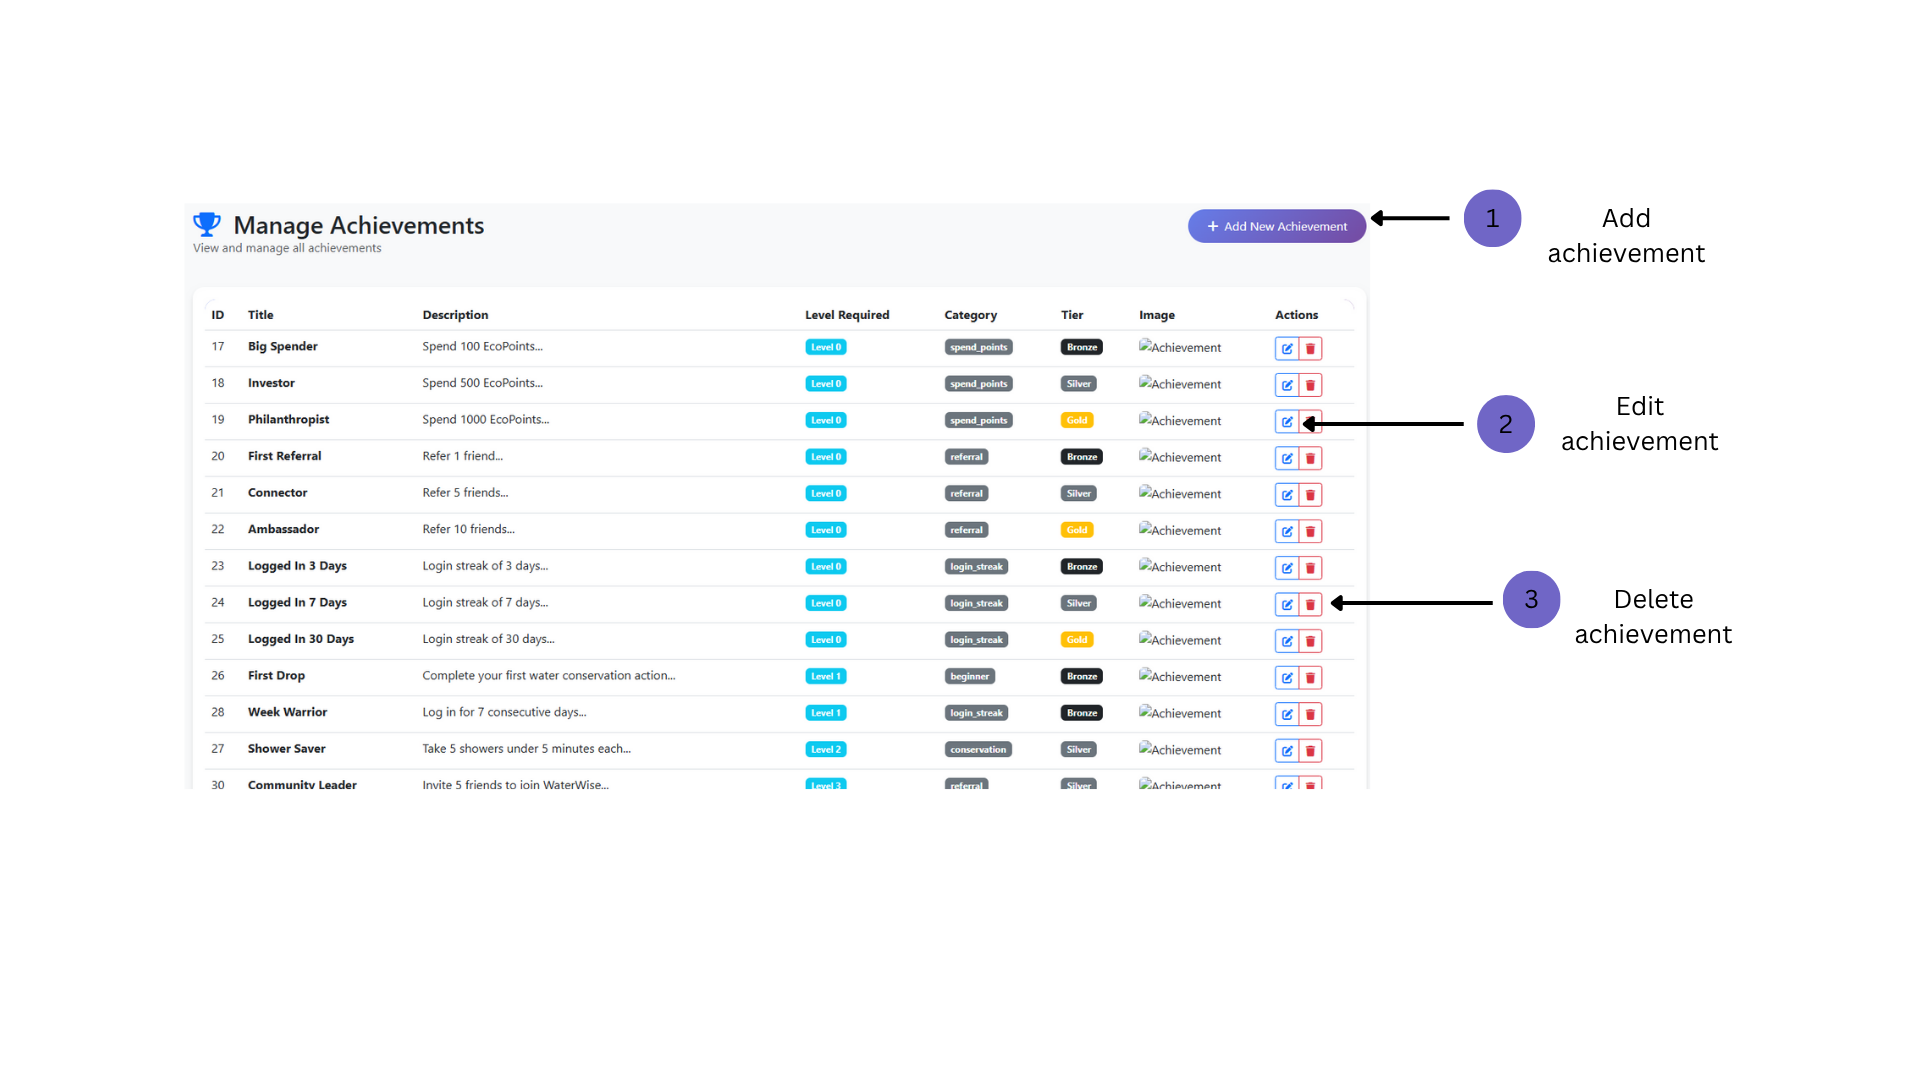Delete the Logged In 30 Days achievement
Image resolution: width=1920 pixels, height=1080 pixels.
point(1310,641)
